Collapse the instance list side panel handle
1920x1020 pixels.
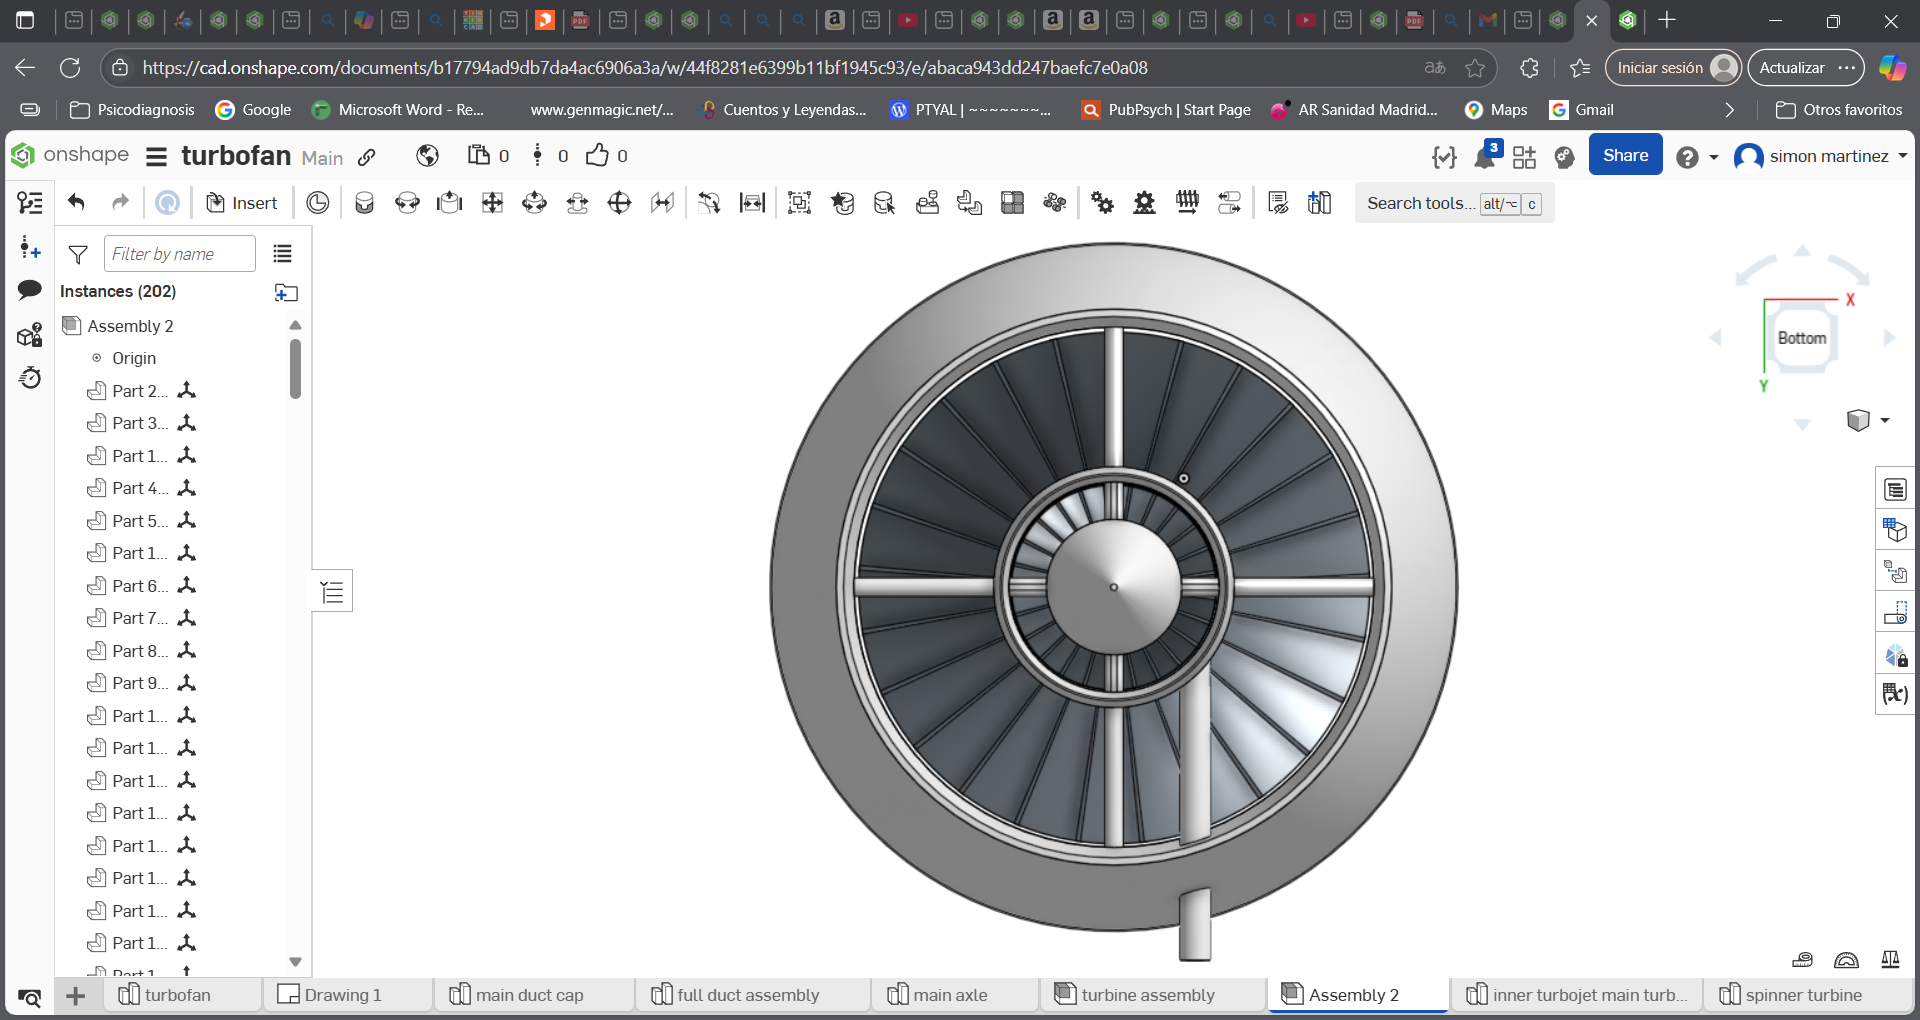(x=332, y=592)
